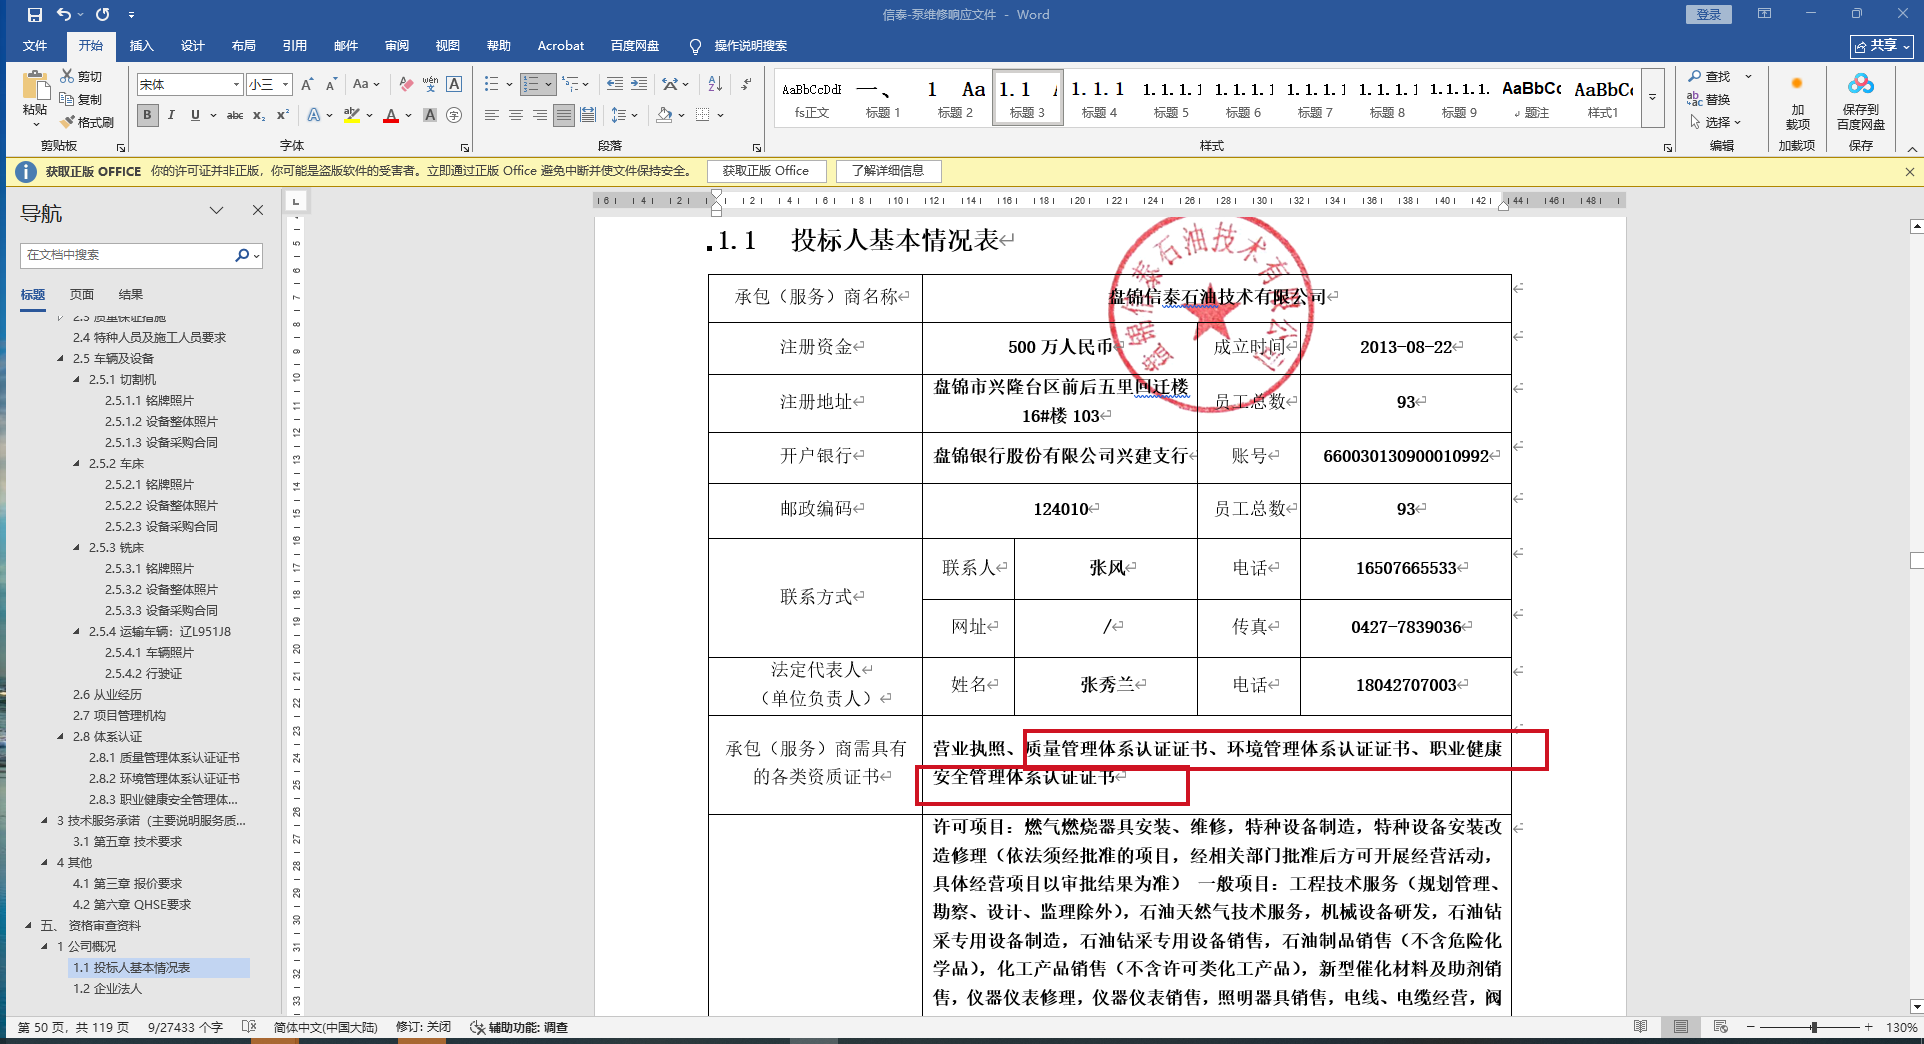1924x1044 pixels.
Task: Expand the styles gallery
Action: [x=1652, y=98]
